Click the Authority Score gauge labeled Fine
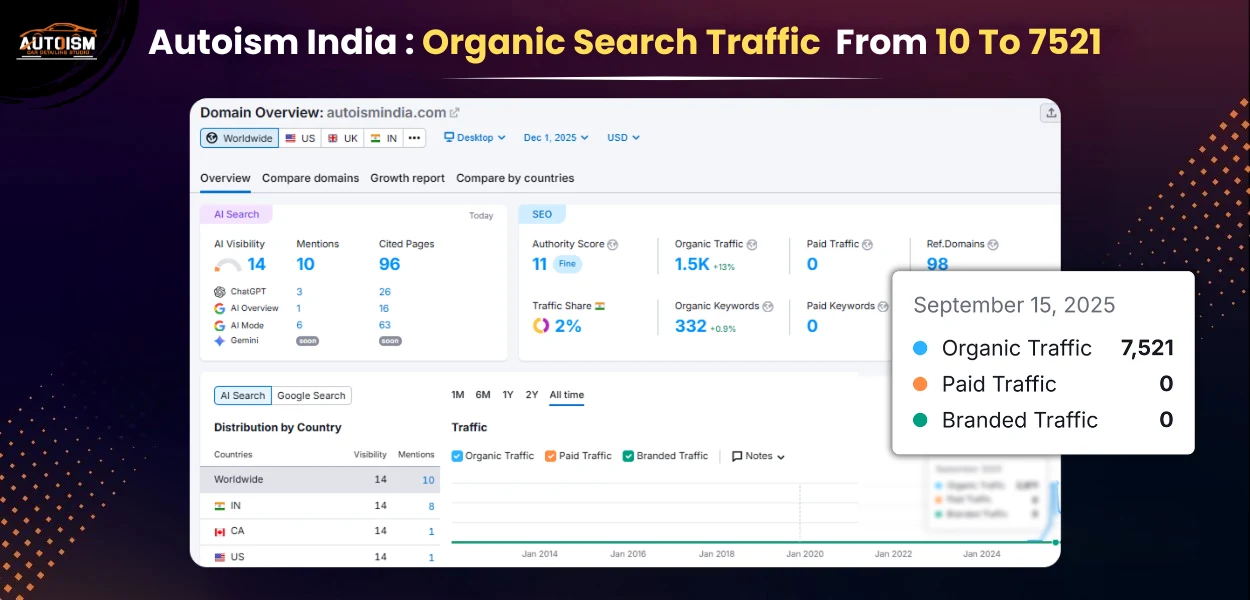The height and width of the screenshot is (600, 1250). 567,264
